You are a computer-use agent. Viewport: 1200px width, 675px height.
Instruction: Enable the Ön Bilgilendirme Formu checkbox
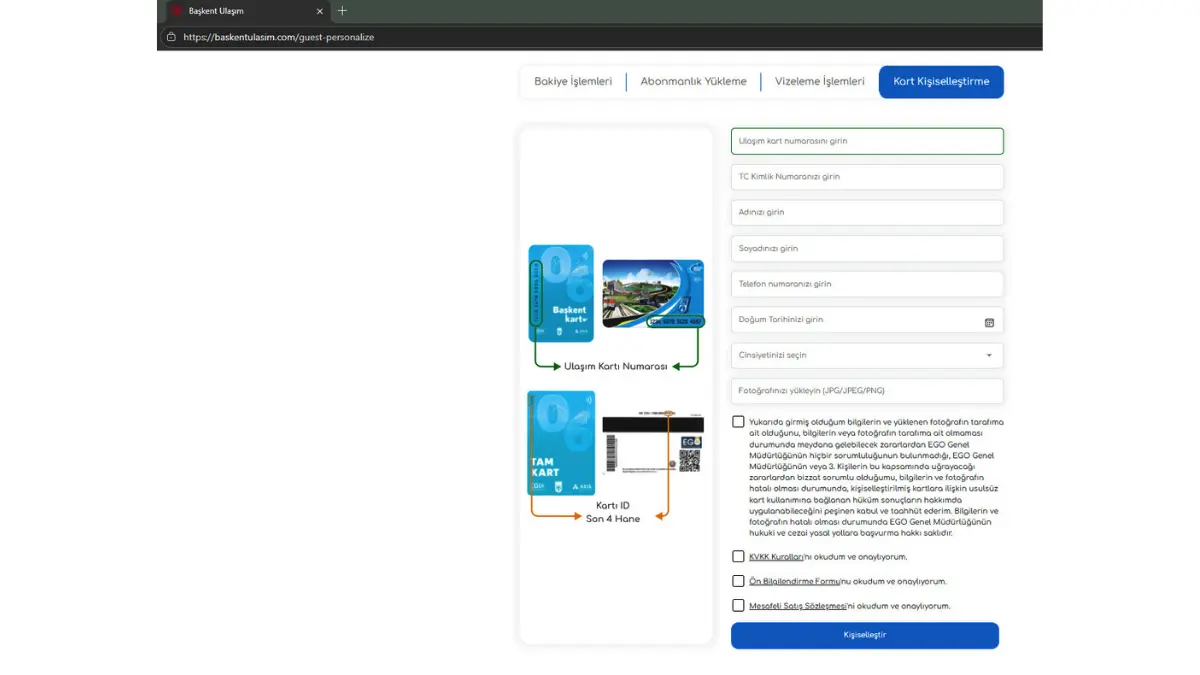click(x=738, y=581)
